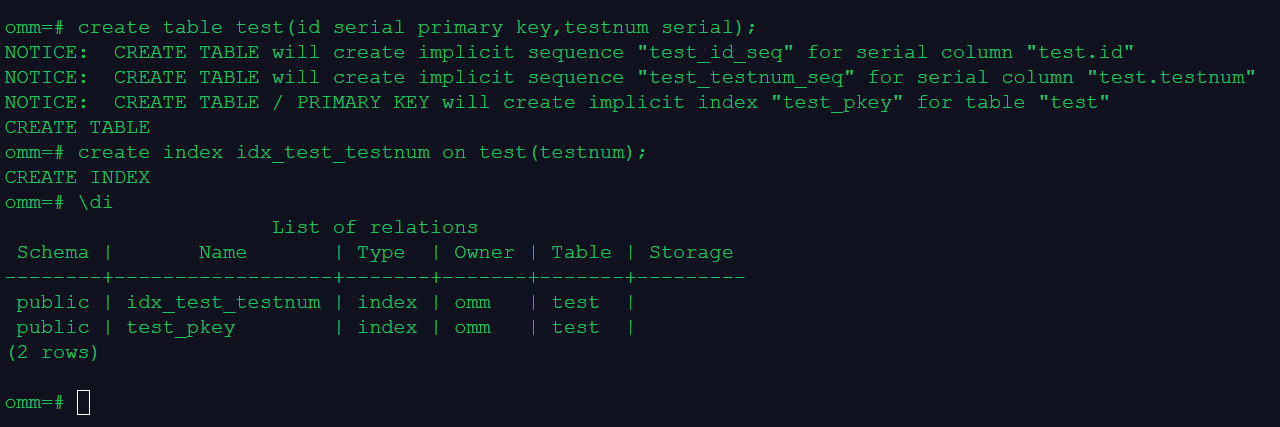Select idx_test_testnum in the relations list row
The image size is (1280, 427).
point(223,302)
